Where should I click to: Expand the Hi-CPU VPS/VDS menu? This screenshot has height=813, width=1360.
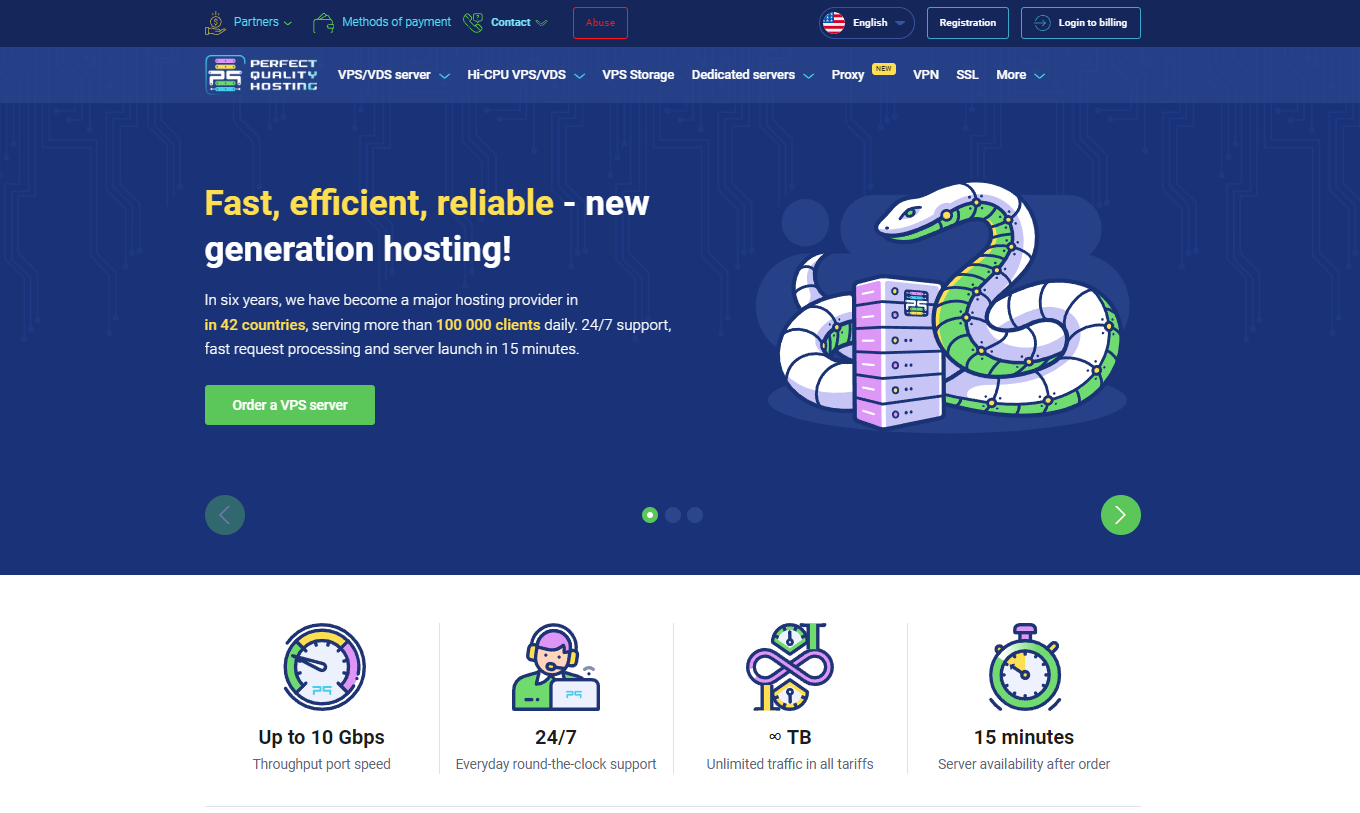(526, 75)
